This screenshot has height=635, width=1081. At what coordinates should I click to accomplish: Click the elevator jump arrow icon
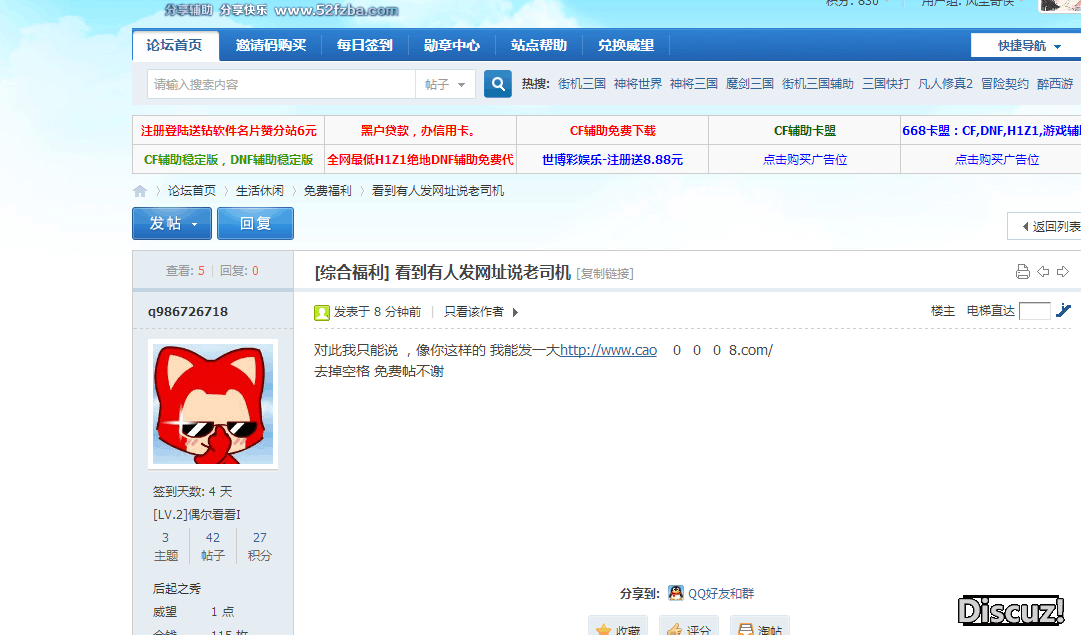pyautogui.click(x=1064, y=311)
